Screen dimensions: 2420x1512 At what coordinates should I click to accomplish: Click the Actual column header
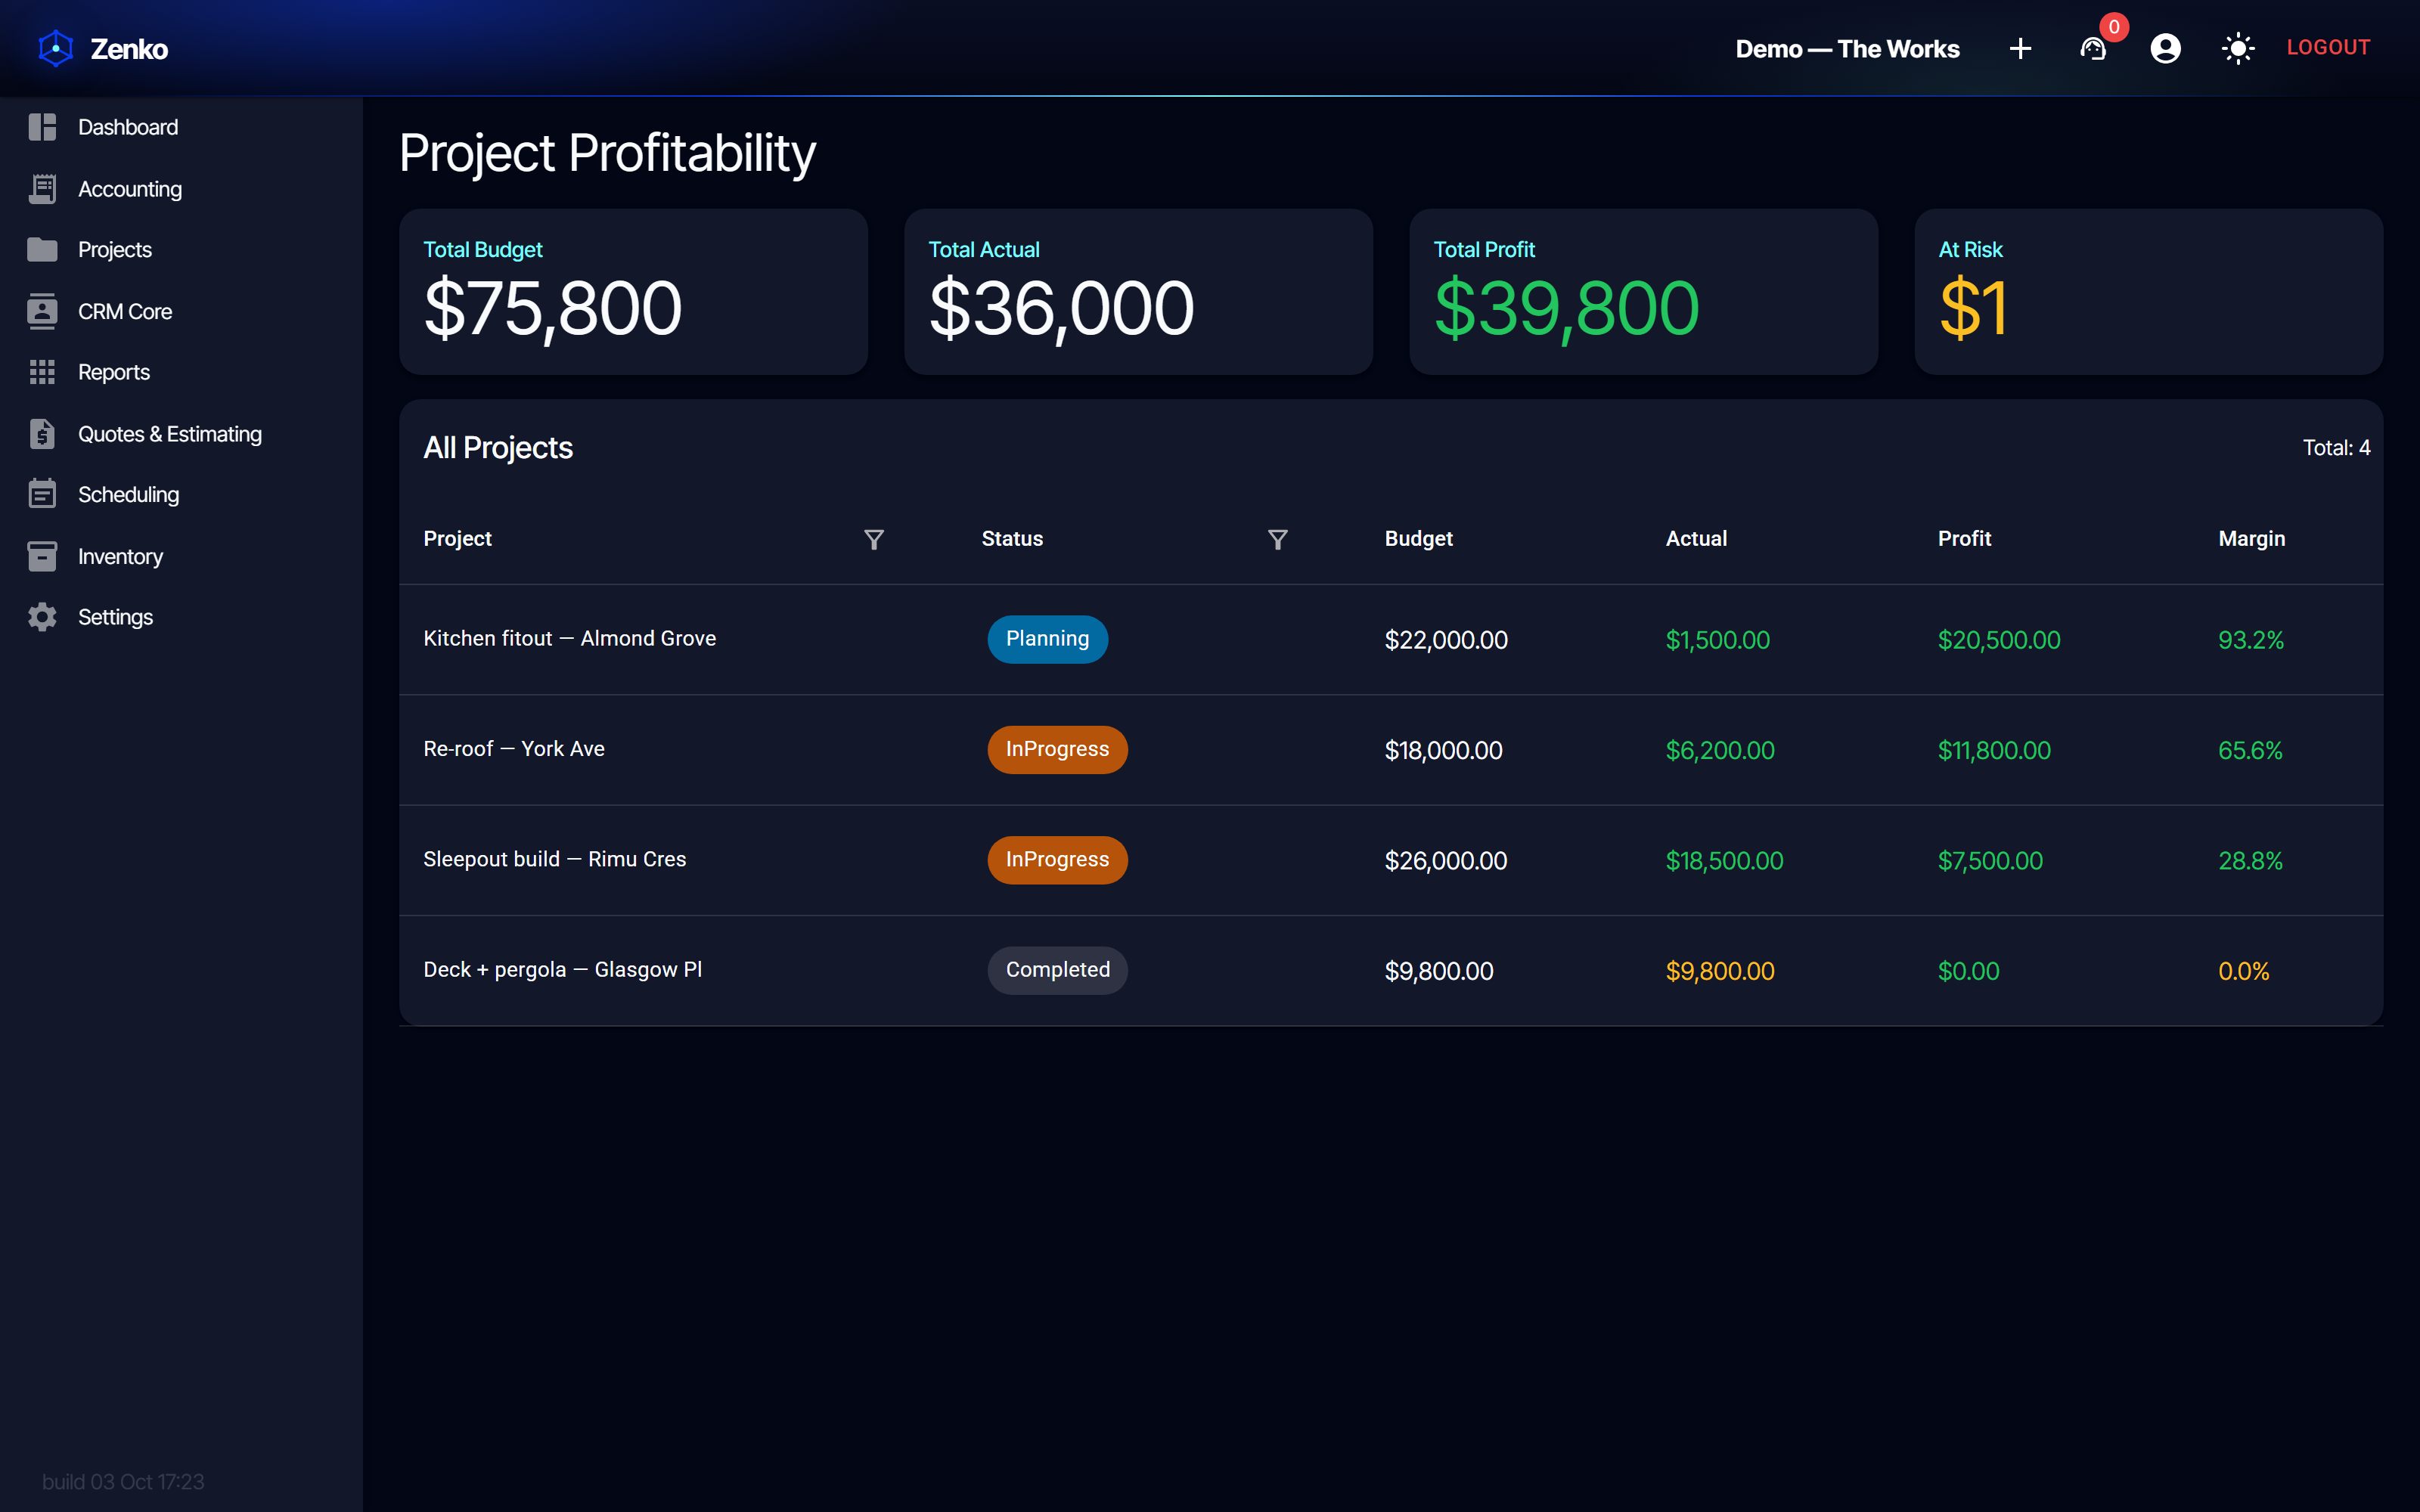1696,538
